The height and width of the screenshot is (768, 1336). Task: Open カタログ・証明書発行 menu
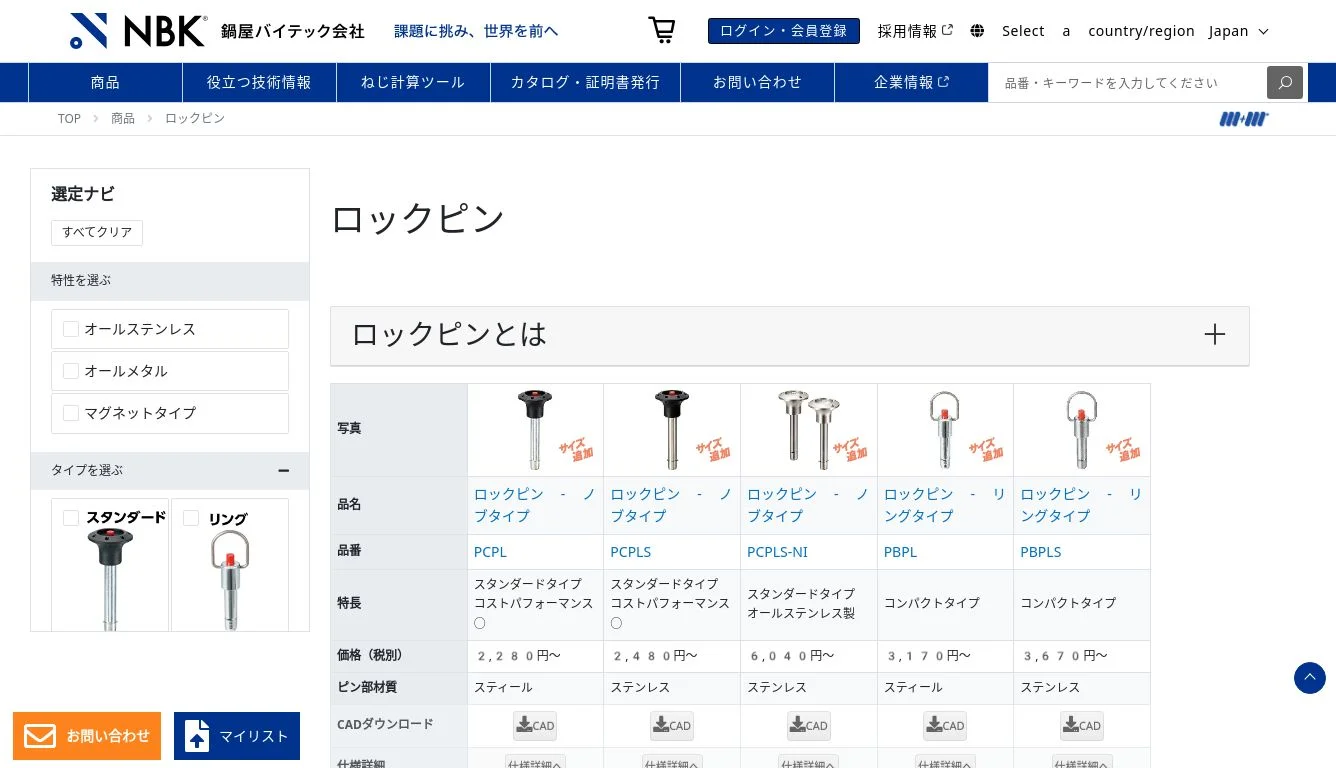pos(585,83)
